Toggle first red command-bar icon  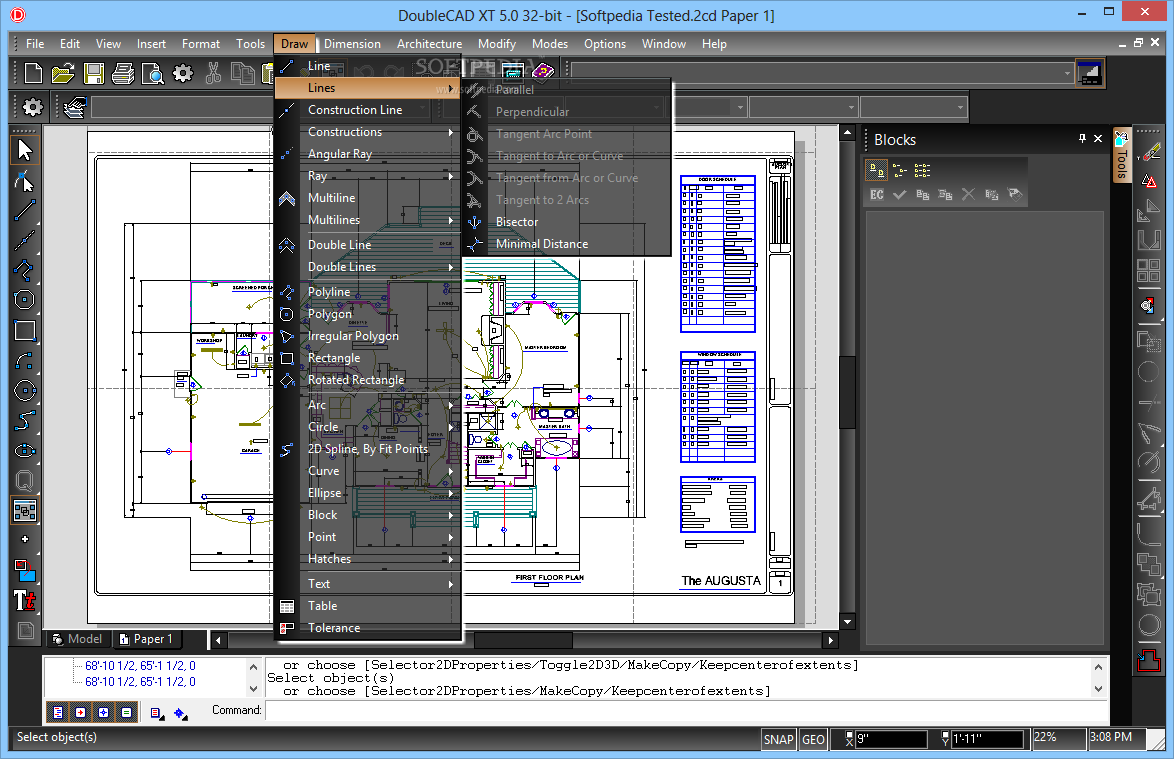(58, 713)
